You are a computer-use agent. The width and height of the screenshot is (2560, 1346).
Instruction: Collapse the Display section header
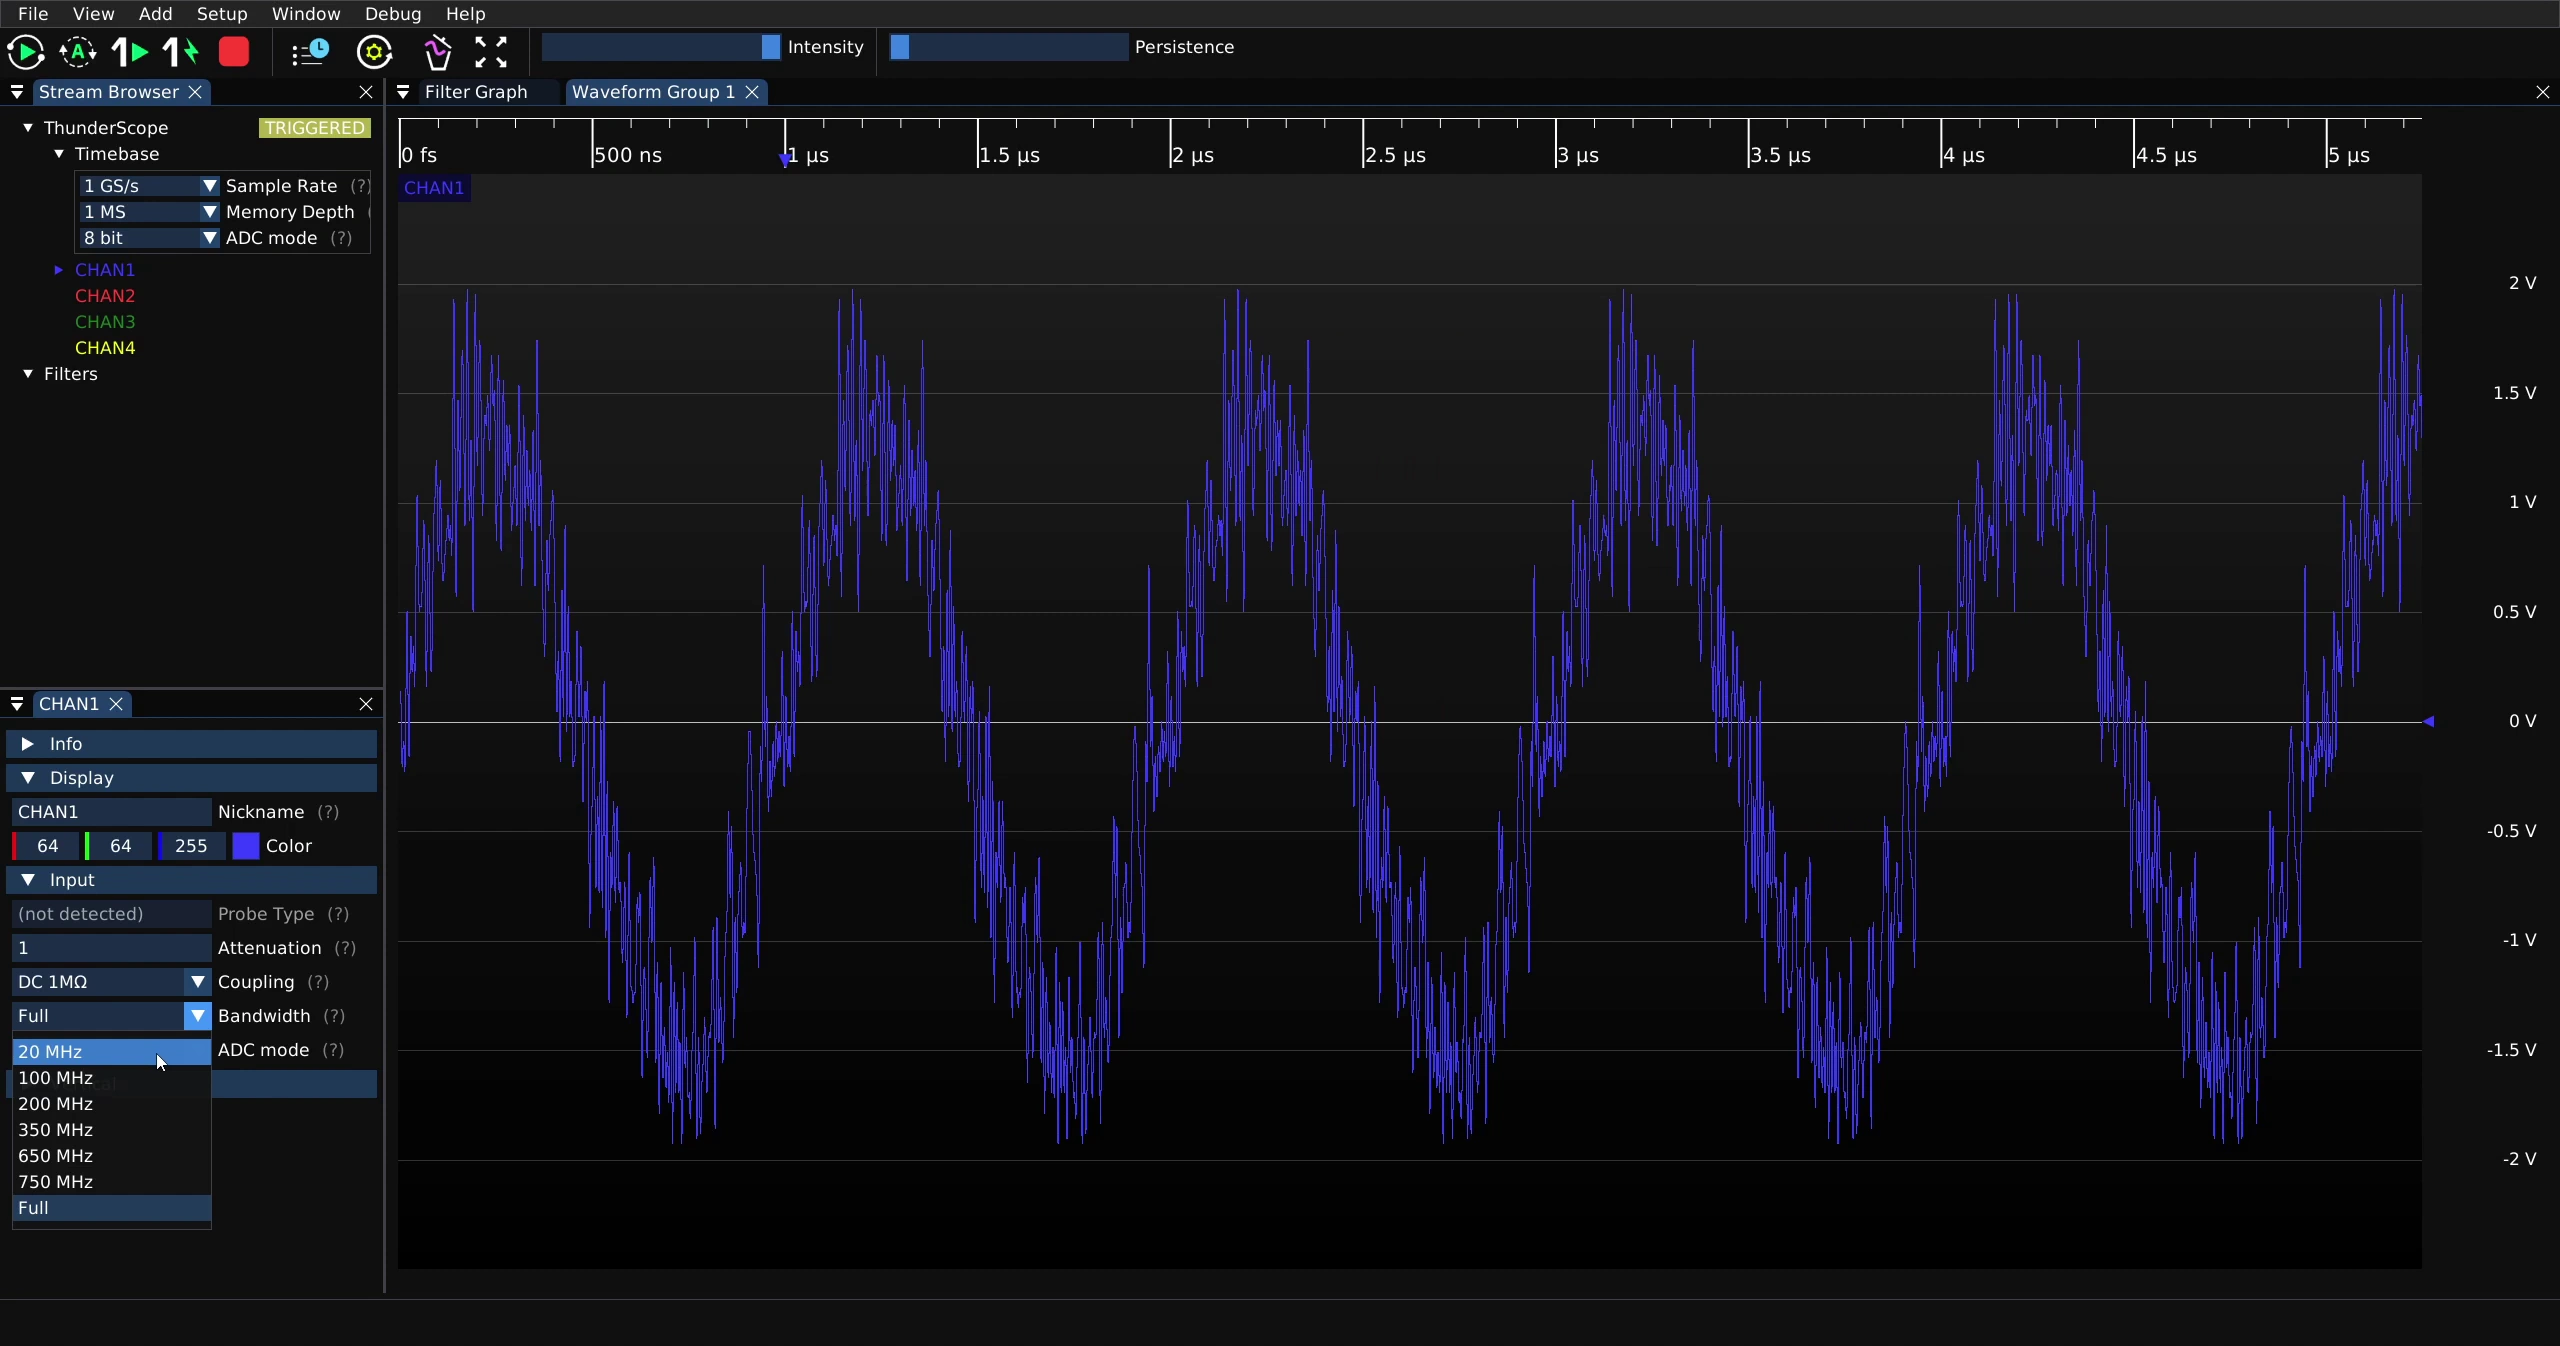(x=192, y=778)
